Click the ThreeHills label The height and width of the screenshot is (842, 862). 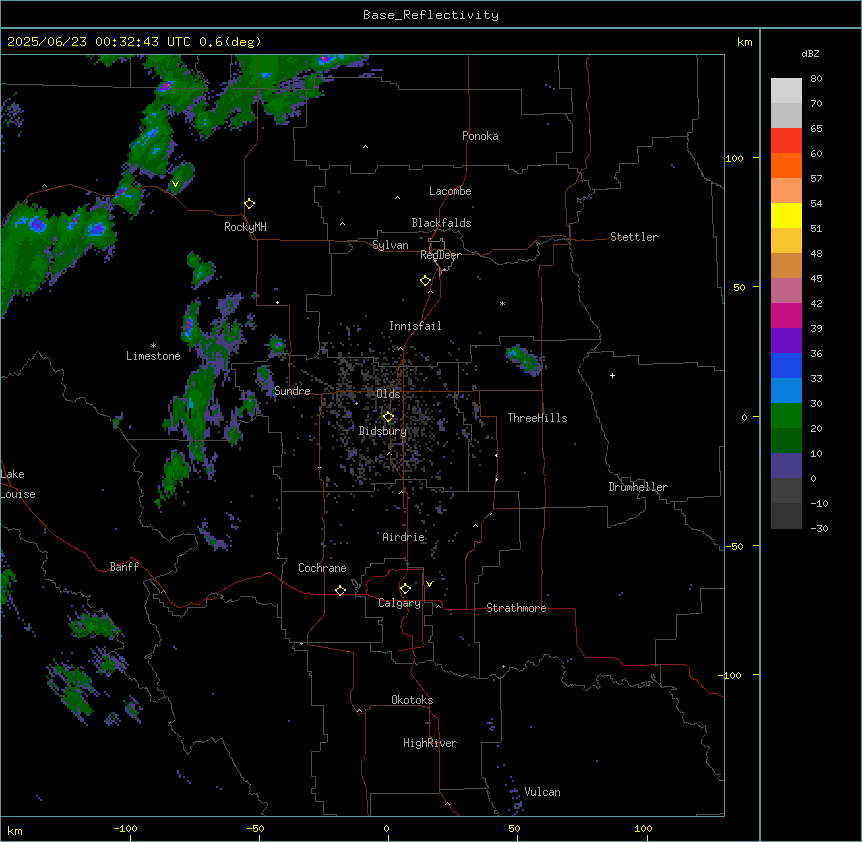[x=537, y=418]
